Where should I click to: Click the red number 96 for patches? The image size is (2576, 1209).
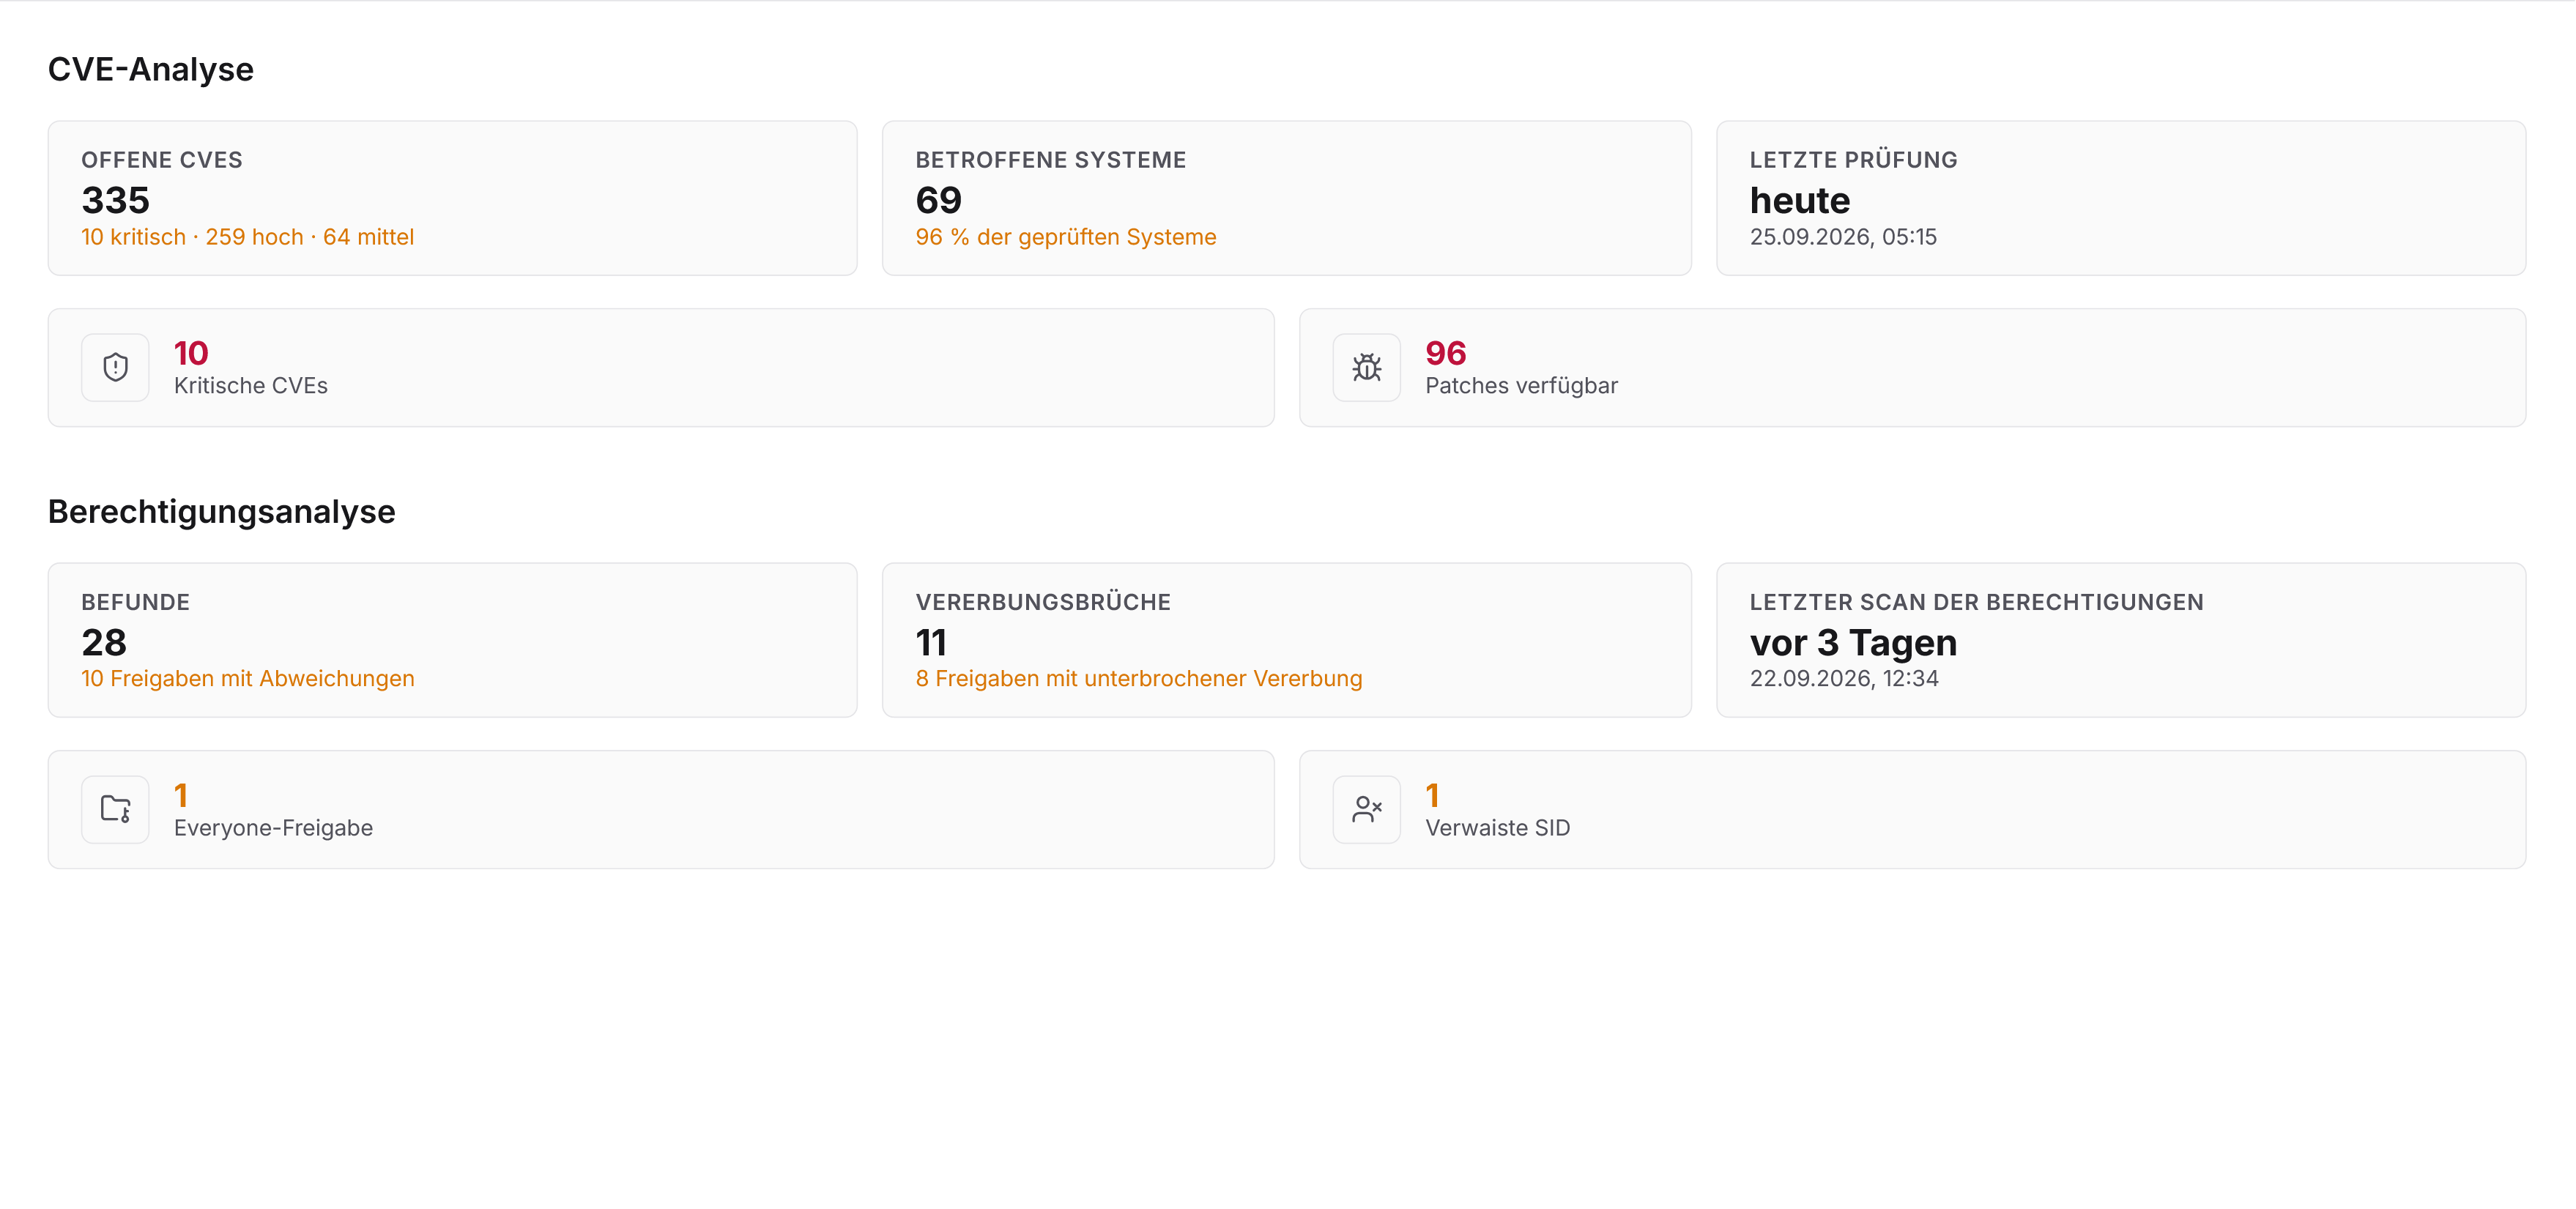pos(1446,353)
